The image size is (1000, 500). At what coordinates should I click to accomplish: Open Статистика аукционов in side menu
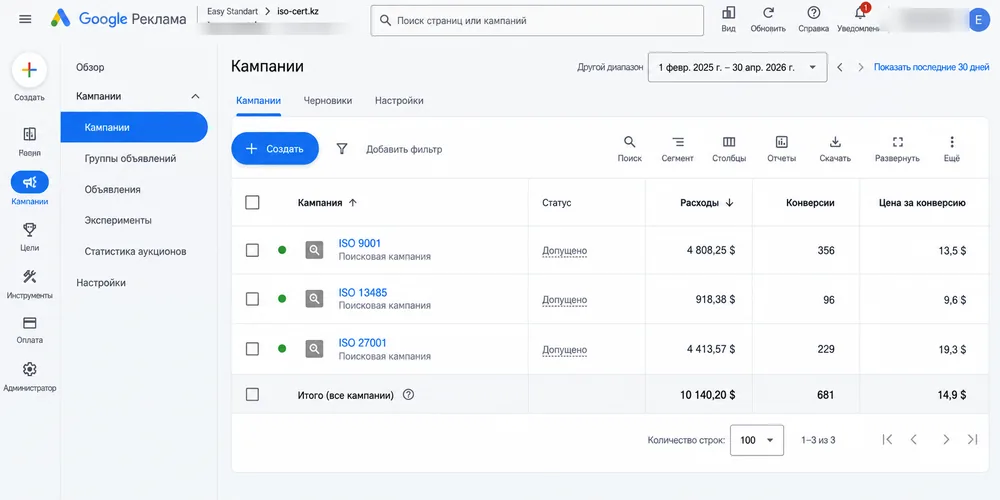[135, 251]
